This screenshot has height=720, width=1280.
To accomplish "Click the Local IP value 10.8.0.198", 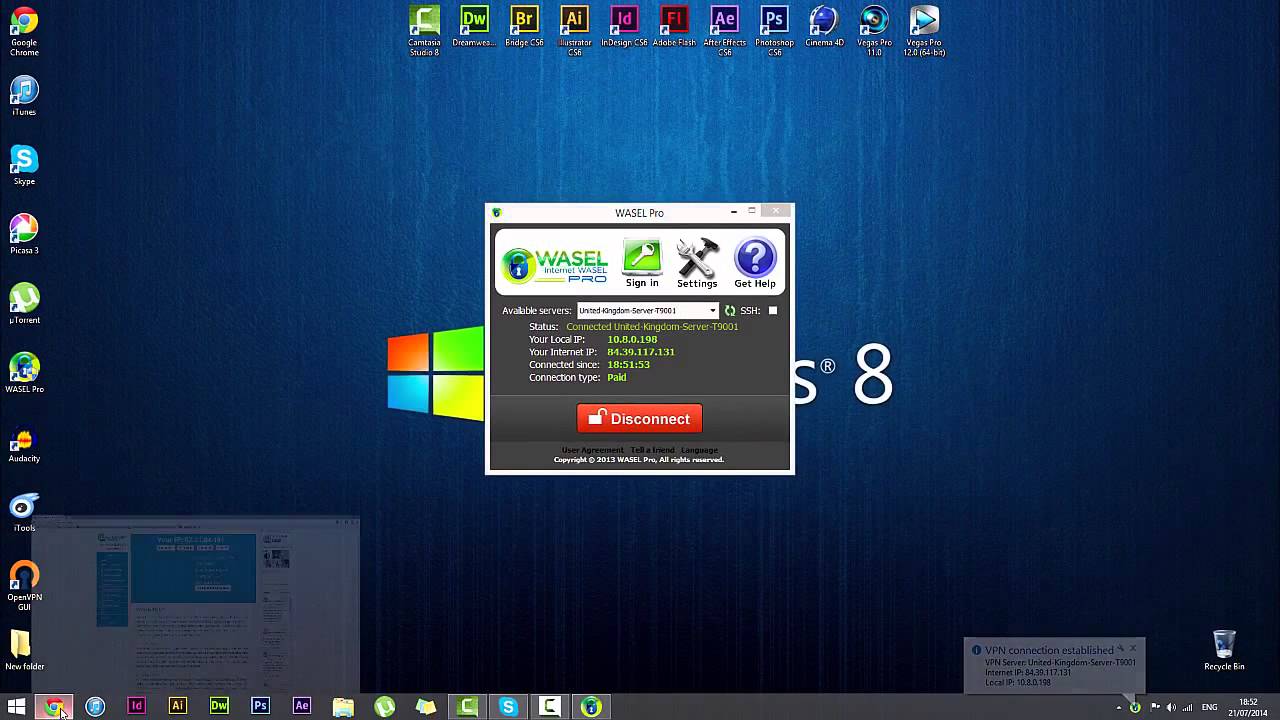I will (632, 339).
